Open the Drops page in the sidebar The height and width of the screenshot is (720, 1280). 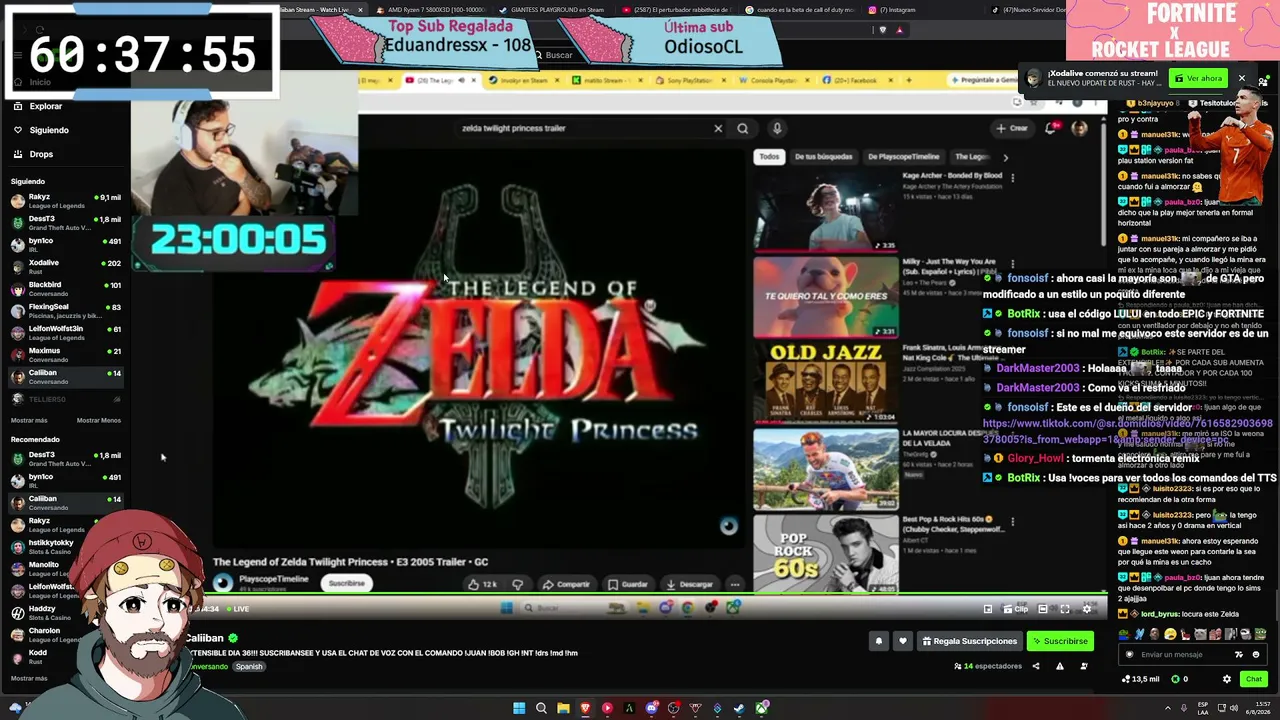click(33, 154)
